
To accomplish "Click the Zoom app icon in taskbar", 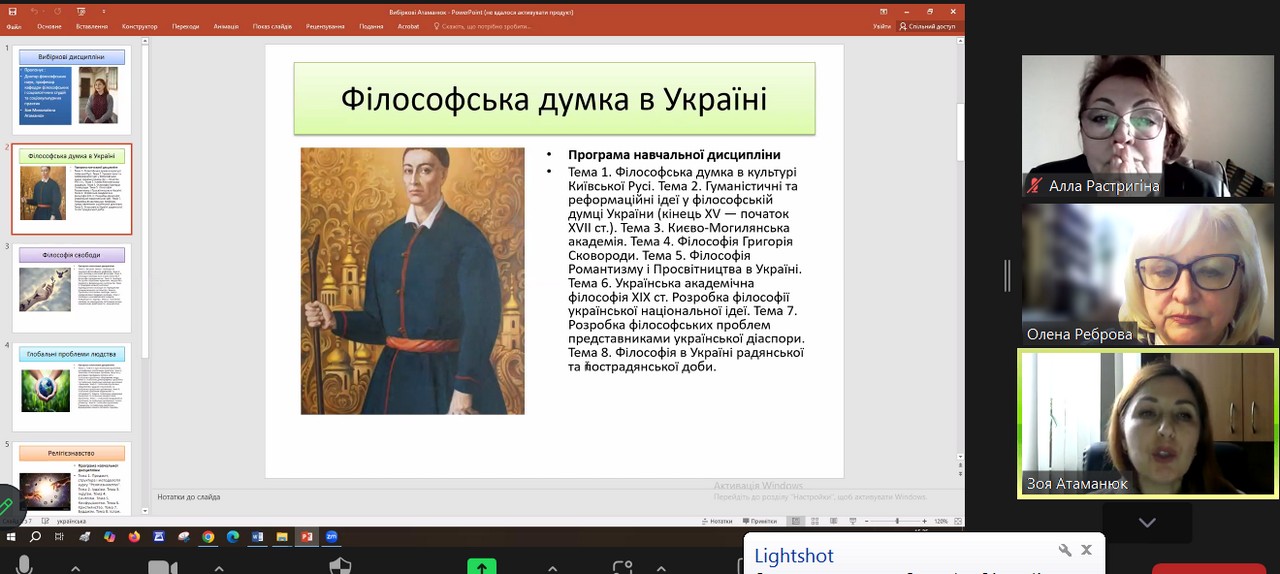I will click(x=331, y=537).
